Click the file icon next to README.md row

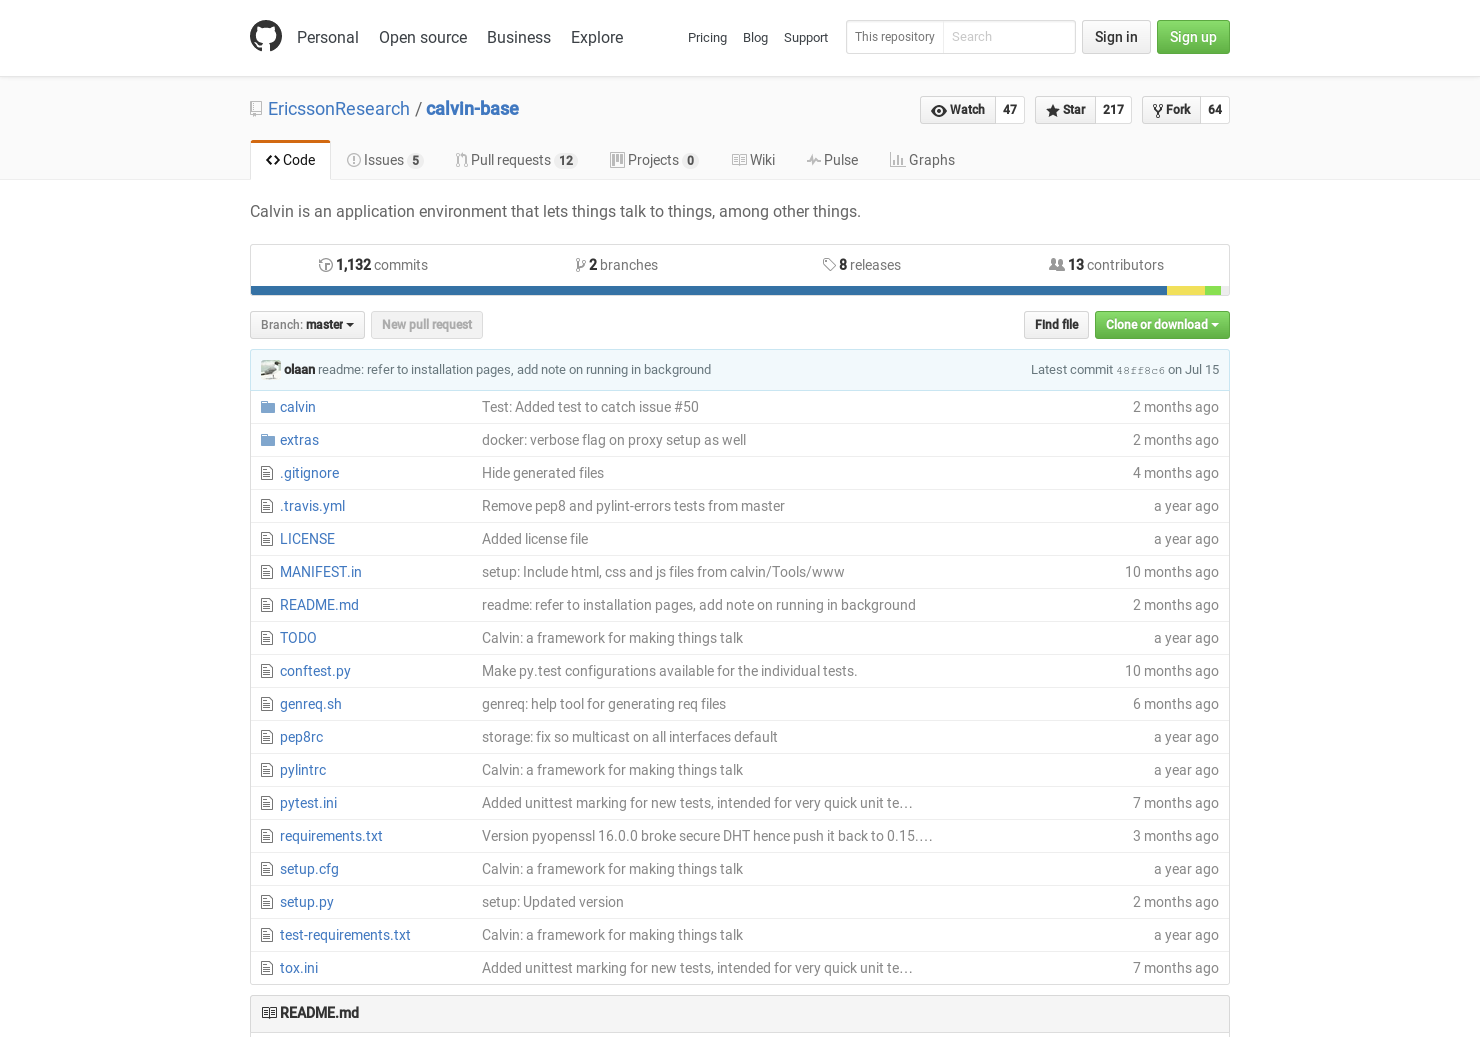pyautogui.click(x=267, y=605)
